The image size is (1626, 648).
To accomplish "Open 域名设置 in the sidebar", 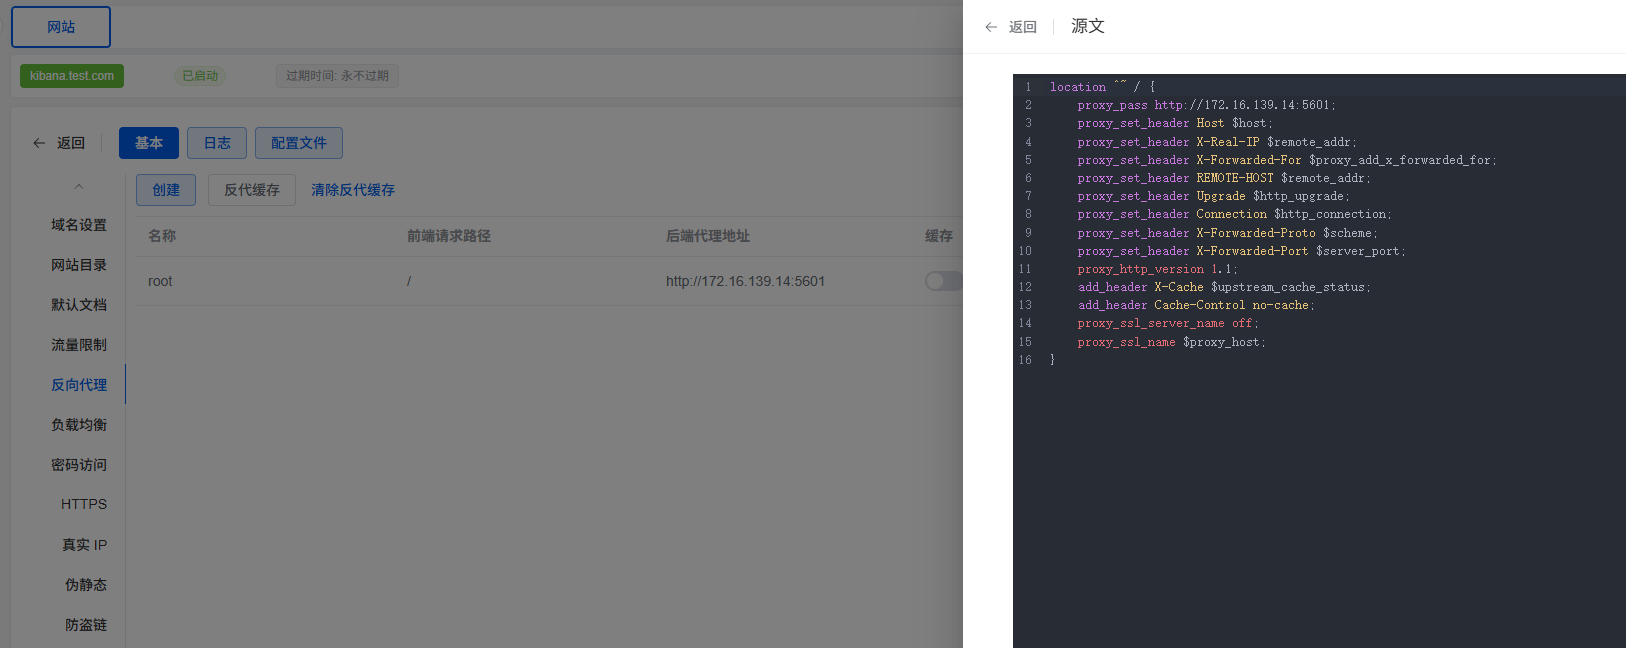I will tap(79, 225).
